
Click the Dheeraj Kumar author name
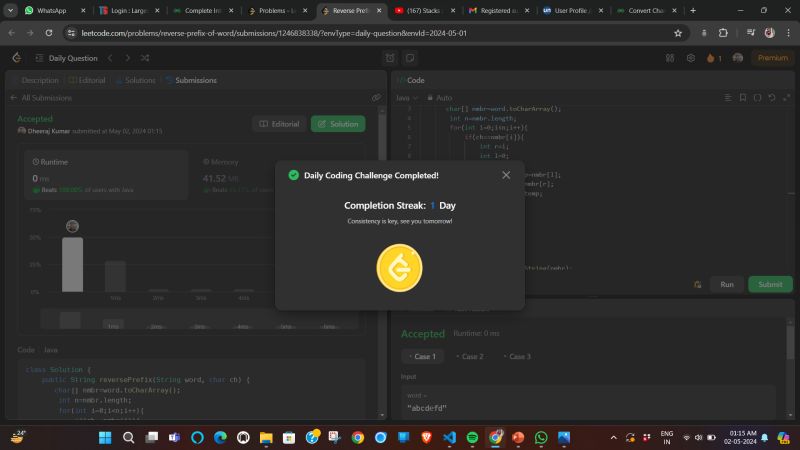point(48,131)
